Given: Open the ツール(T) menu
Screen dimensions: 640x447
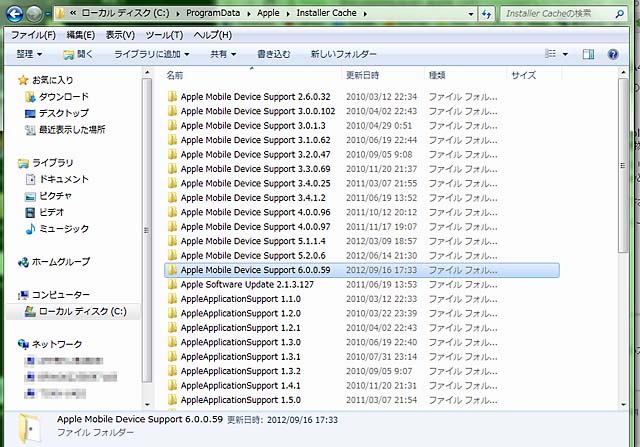Looking at the screenshot, I should click(164, 35).
